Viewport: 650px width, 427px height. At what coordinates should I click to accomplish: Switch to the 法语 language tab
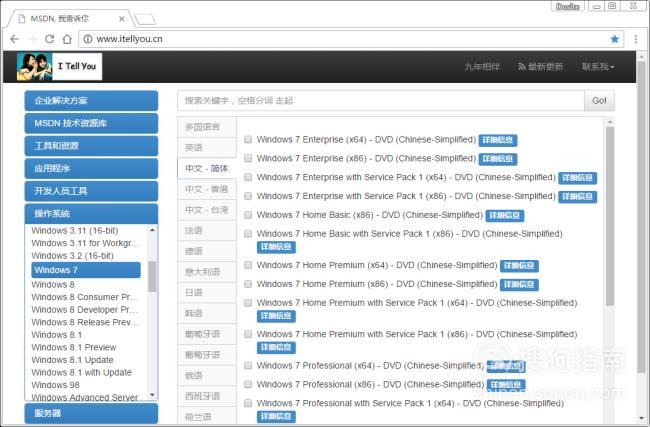(207, 230)
